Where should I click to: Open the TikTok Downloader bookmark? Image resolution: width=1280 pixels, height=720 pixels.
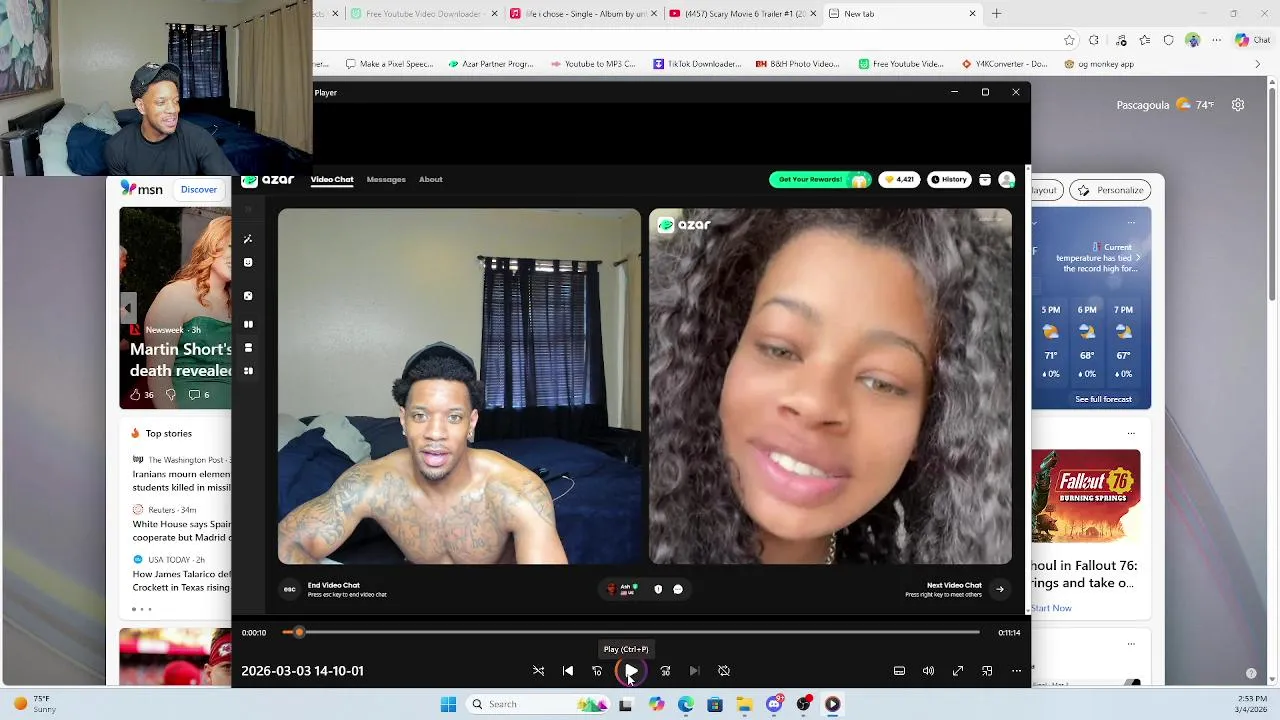click(x=697, y=64)
